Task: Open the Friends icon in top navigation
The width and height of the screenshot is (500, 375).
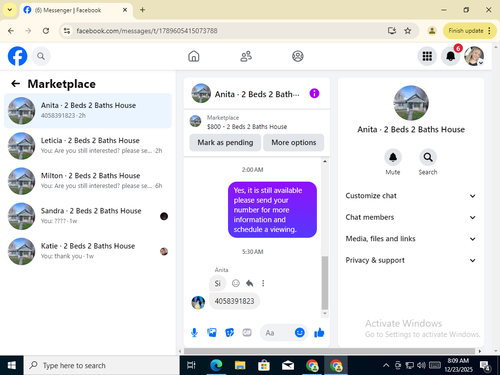Action: click(x=246, y=56)
